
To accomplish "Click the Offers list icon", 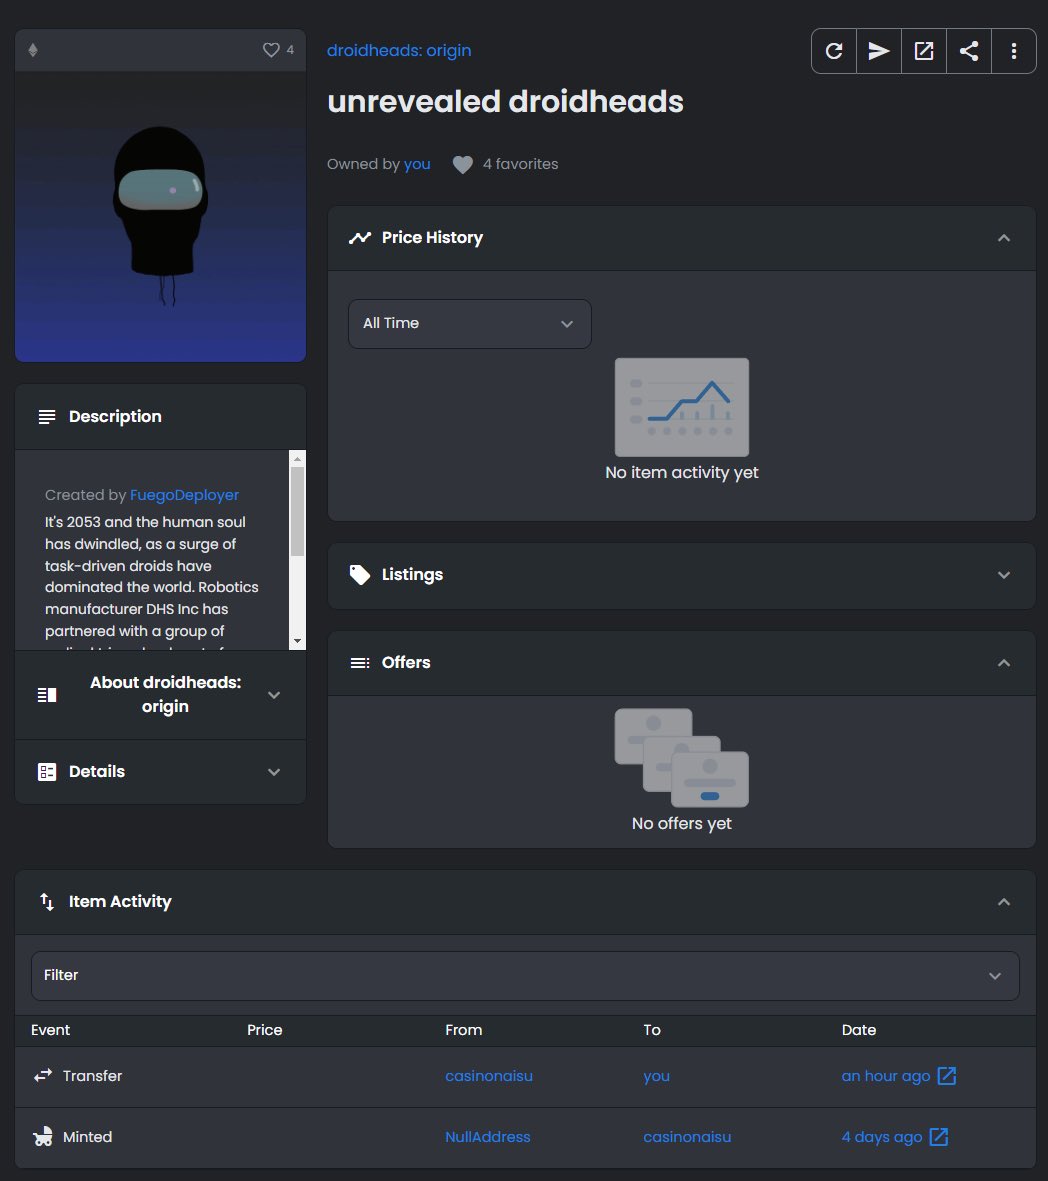I will 359,663.
